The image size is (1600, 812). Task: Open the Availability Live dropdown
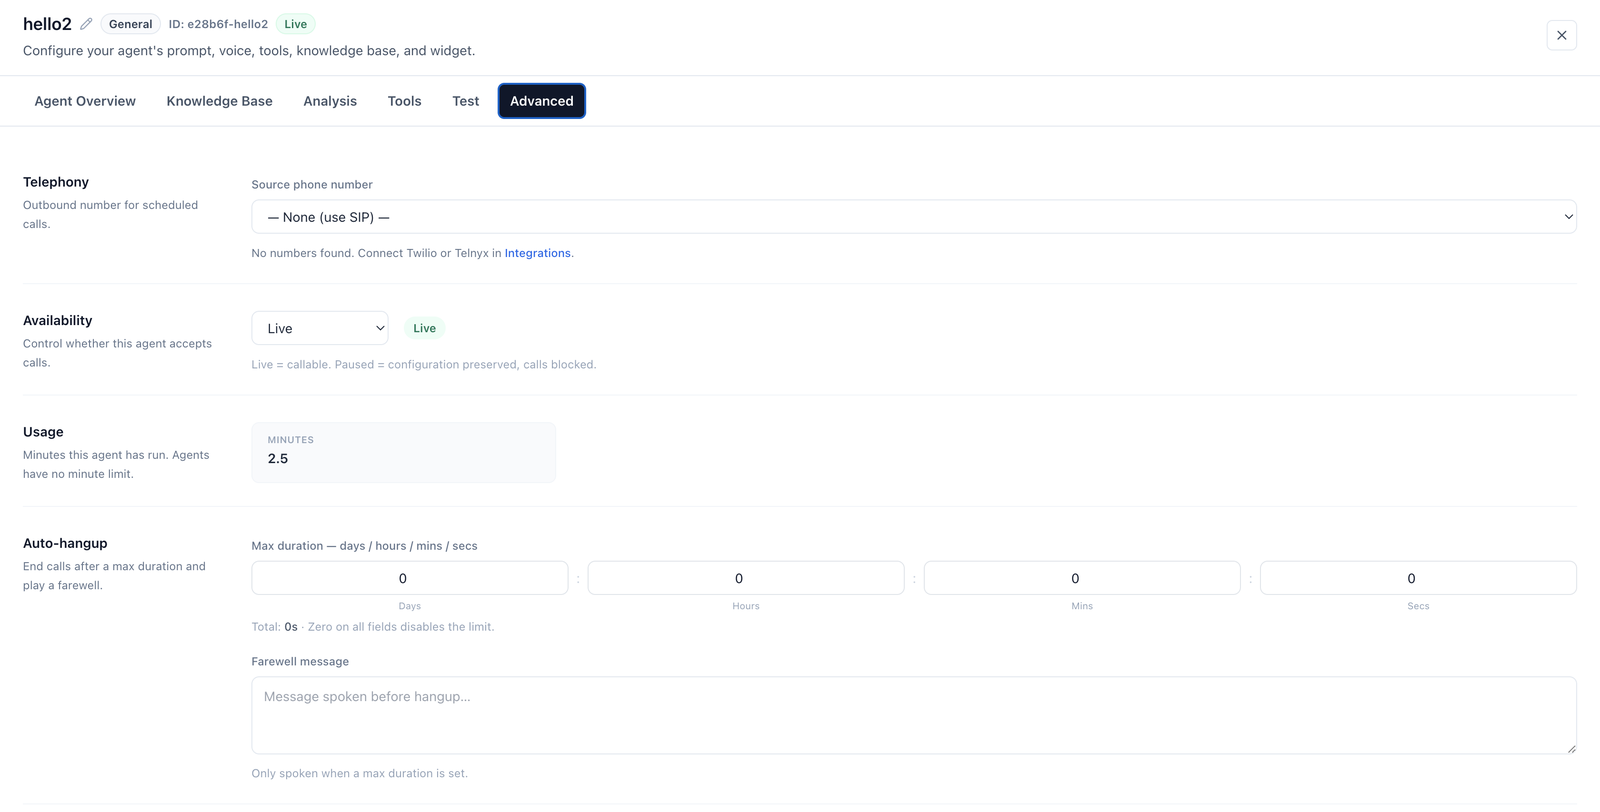320,328
